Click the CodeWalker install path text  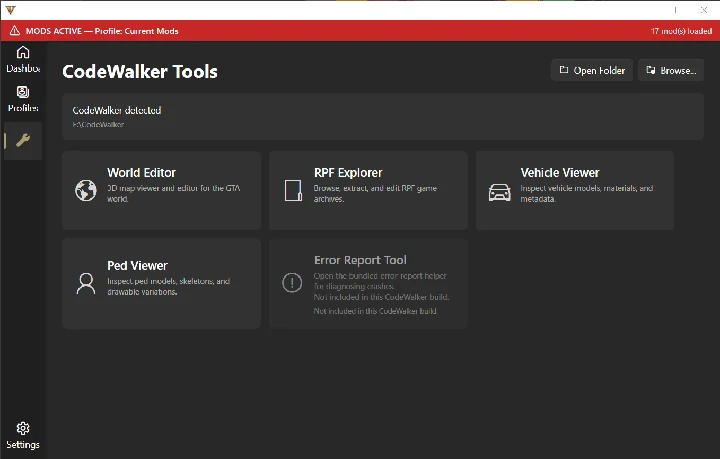[98, 124]
